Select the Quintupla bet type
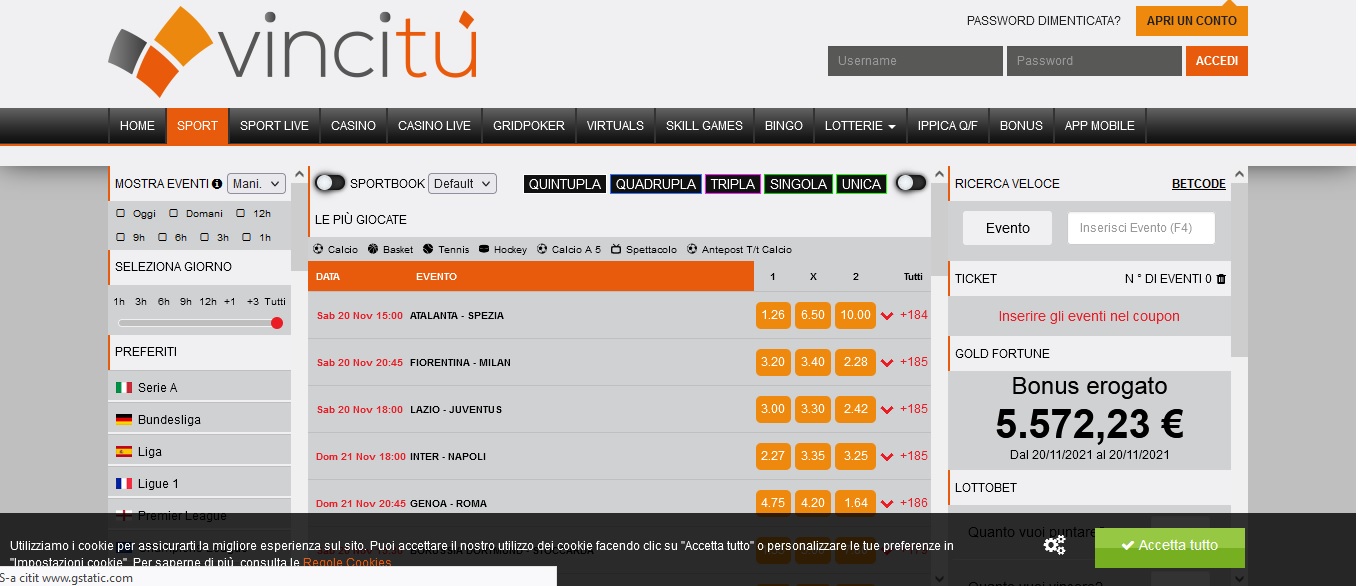The image size is (1358, 586). [565, 184]
